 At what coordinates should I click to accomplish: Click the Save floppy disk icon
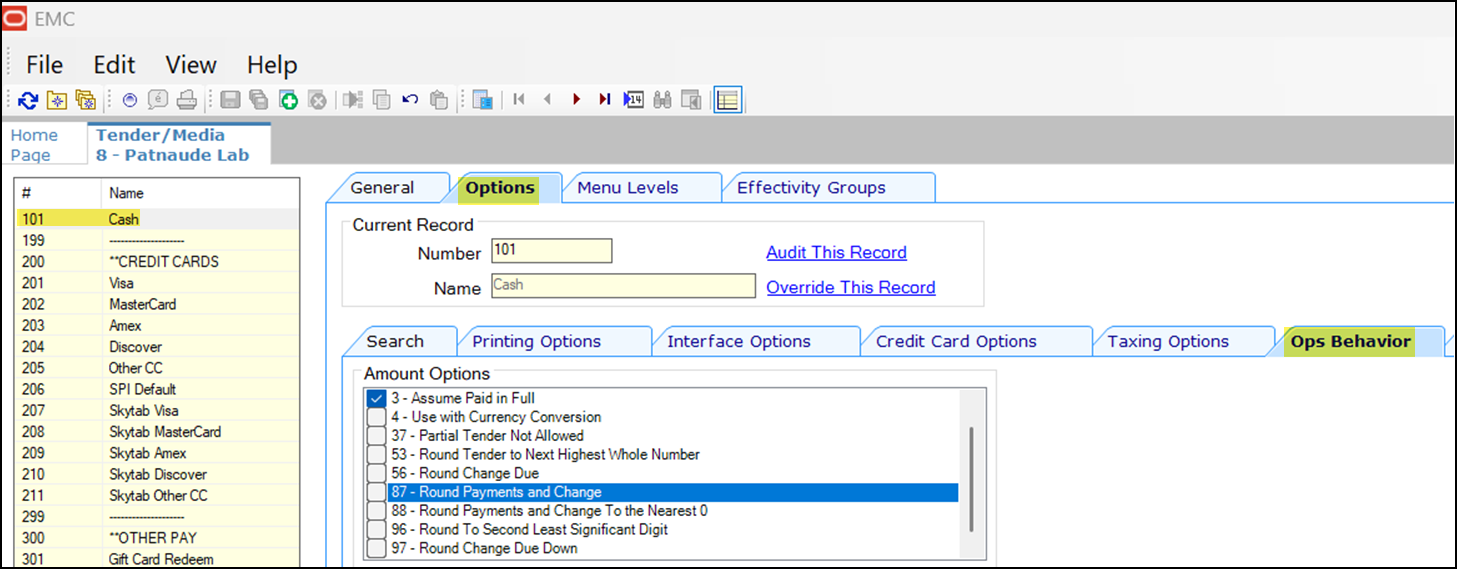[x=230, y=100]
